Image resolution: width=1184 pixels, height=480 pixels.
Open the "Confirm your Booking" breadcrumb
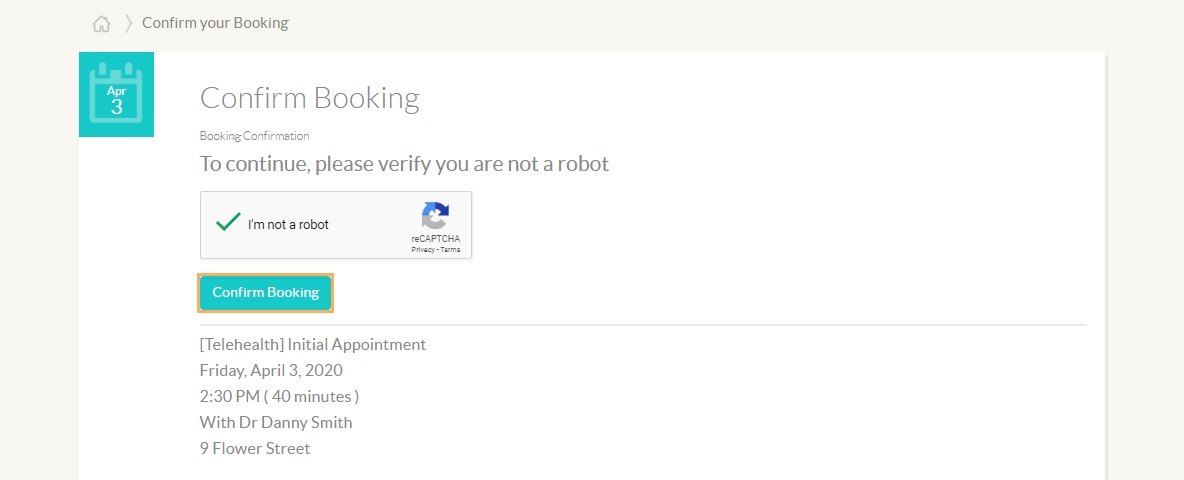pos(215,23)
